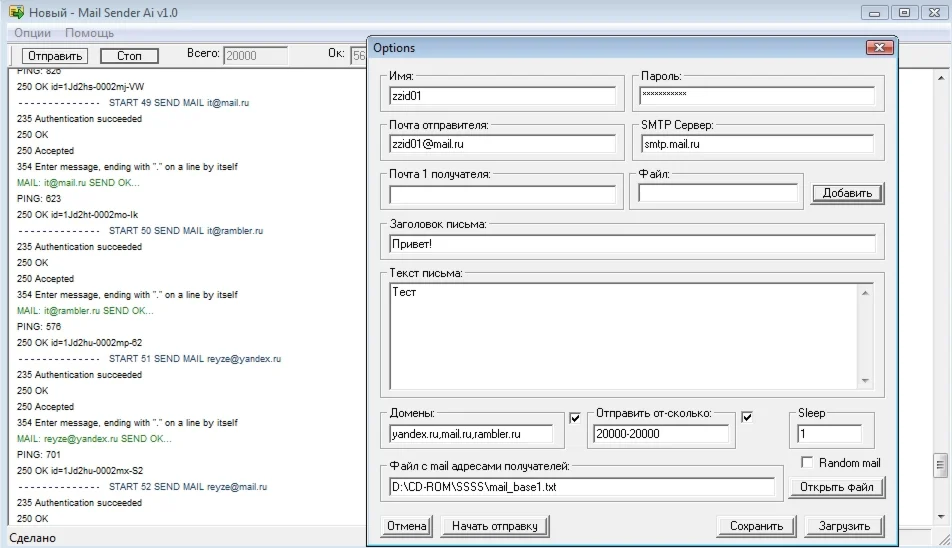Click Начать отправку button
952x548 pixels.
tap(495, 526)
